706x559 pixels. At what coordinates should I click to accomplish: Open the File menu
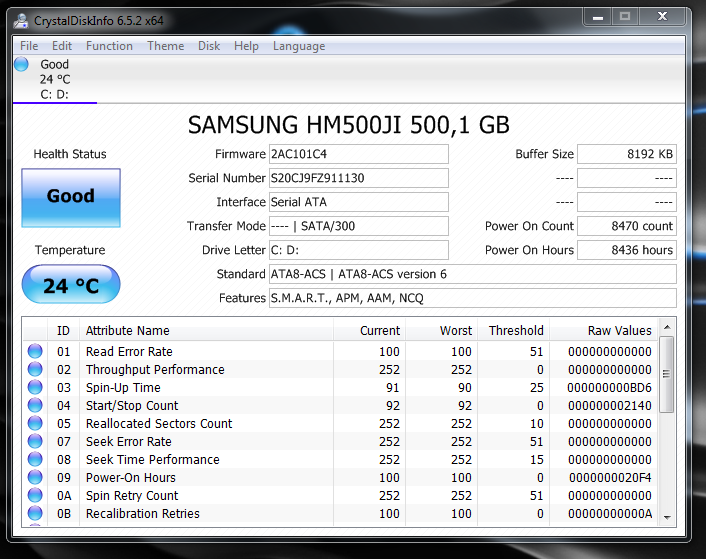click(29, 46)
